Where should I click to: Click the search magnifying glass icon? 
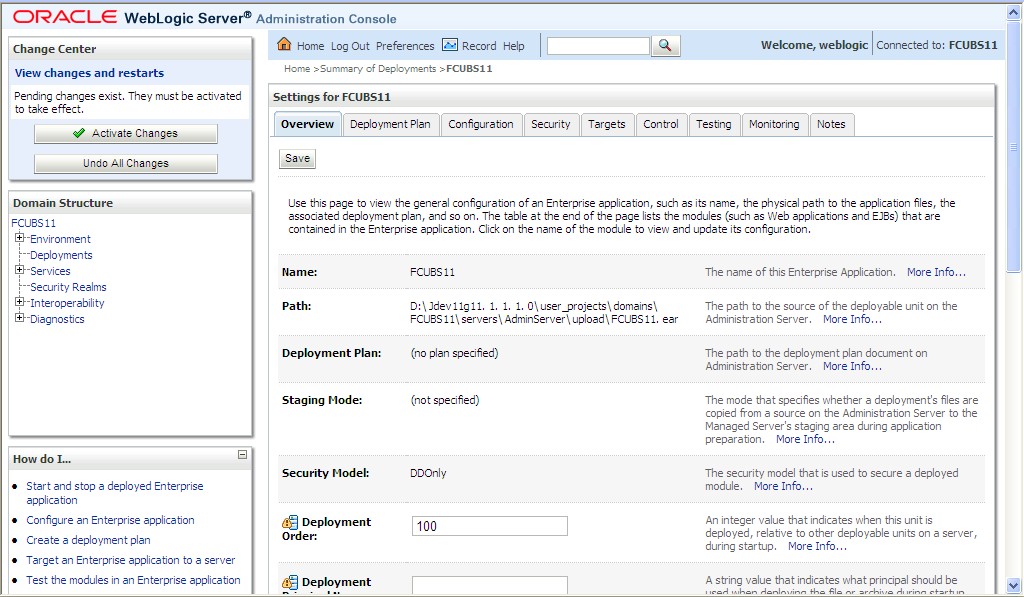(x=666, y=45)
